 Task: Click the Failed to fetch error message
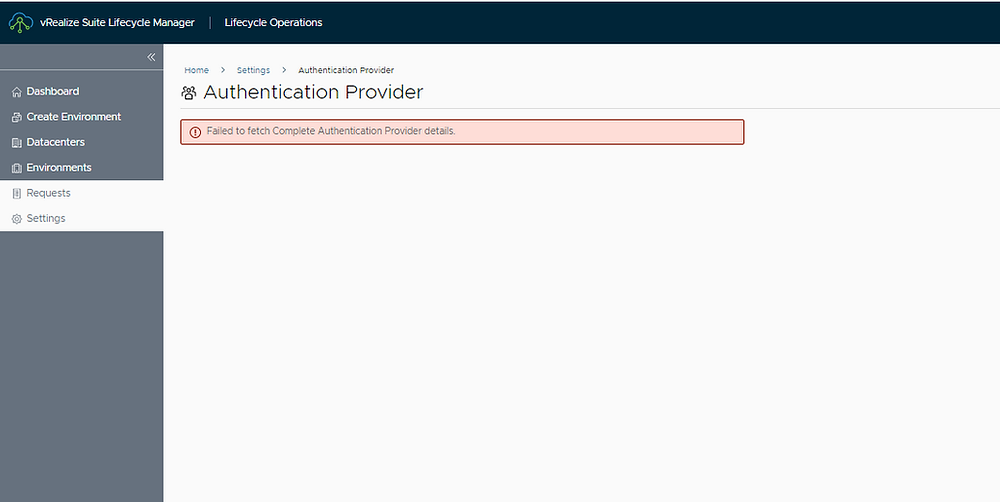331,131
